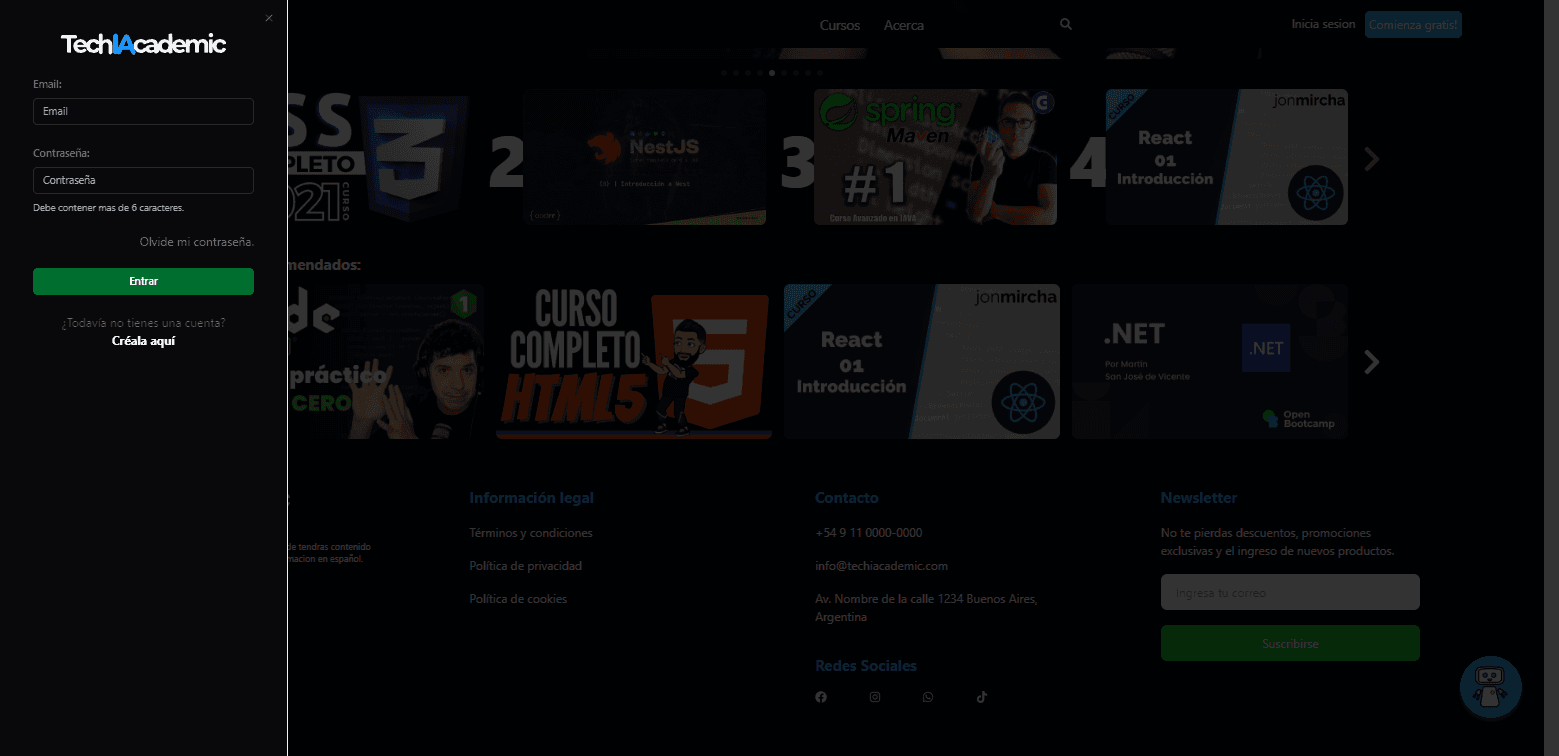Click 'Debe contener mas de 6 caracteres.' hint
This screenshot has width=1559, height=756.
tap(109, 208)
